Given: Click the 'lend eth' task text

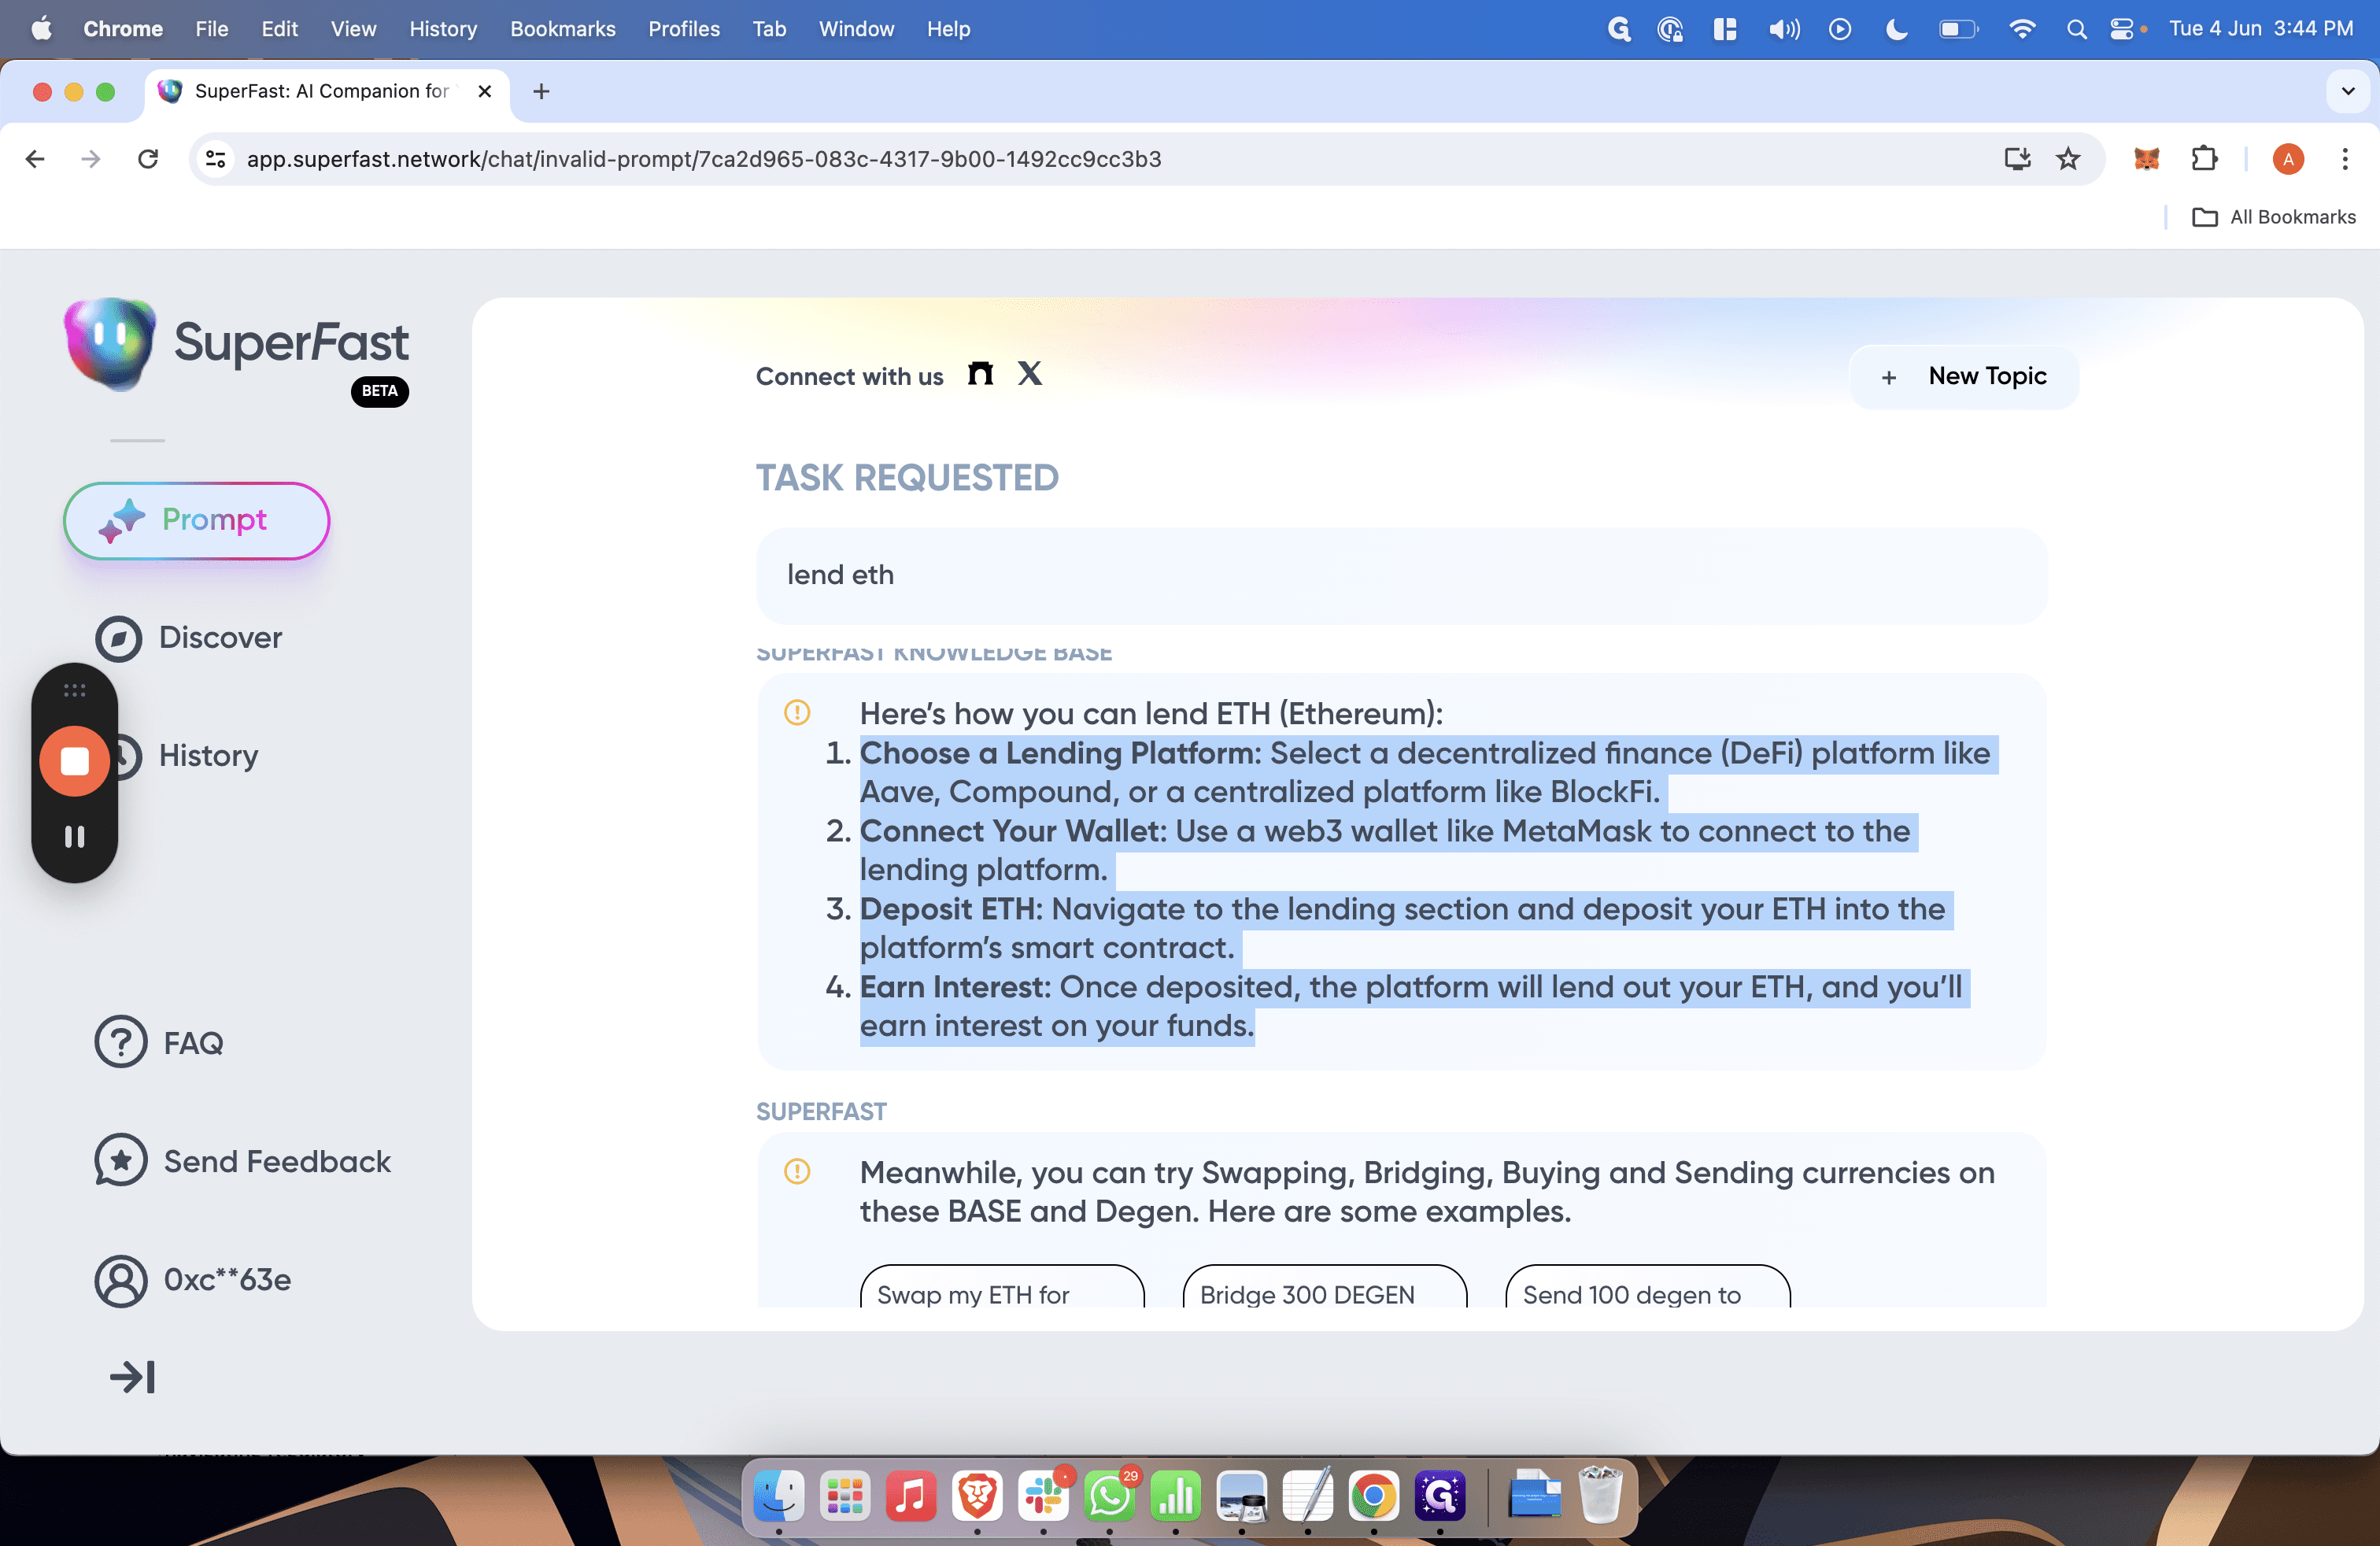Looking at the screenshot, I should pos(840,575).
